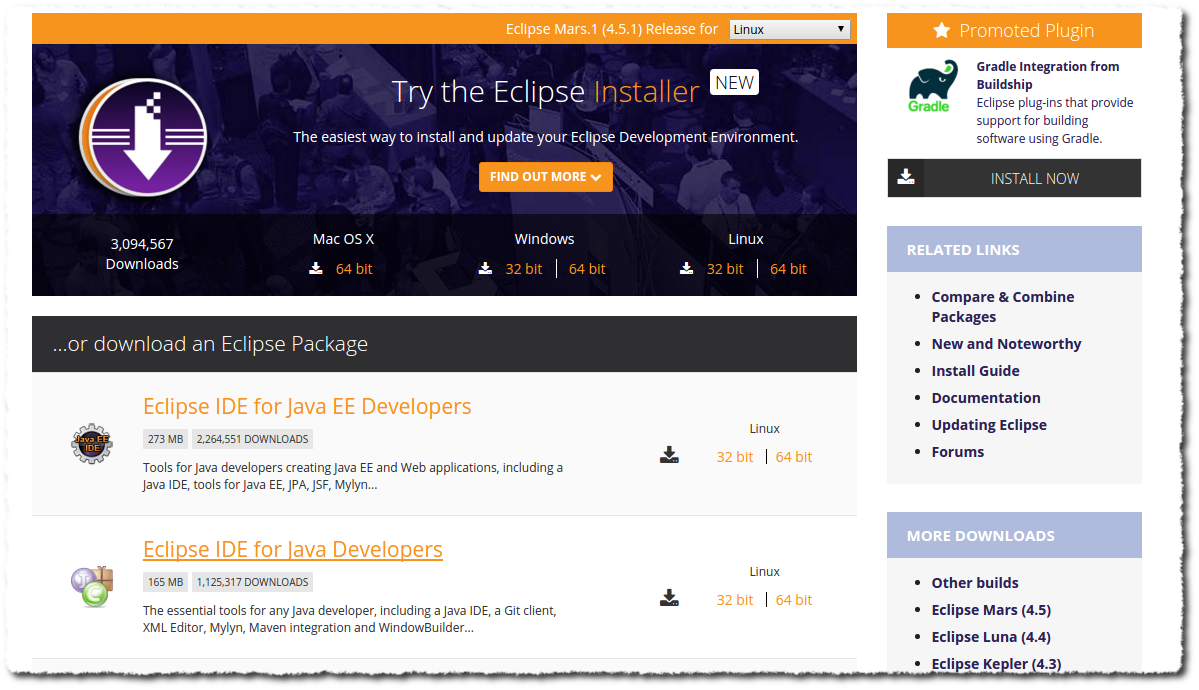This screenshot has height=690, width=1199.
Task: Click download icon for Java Developers package
Action: click(x=669, y=598)
